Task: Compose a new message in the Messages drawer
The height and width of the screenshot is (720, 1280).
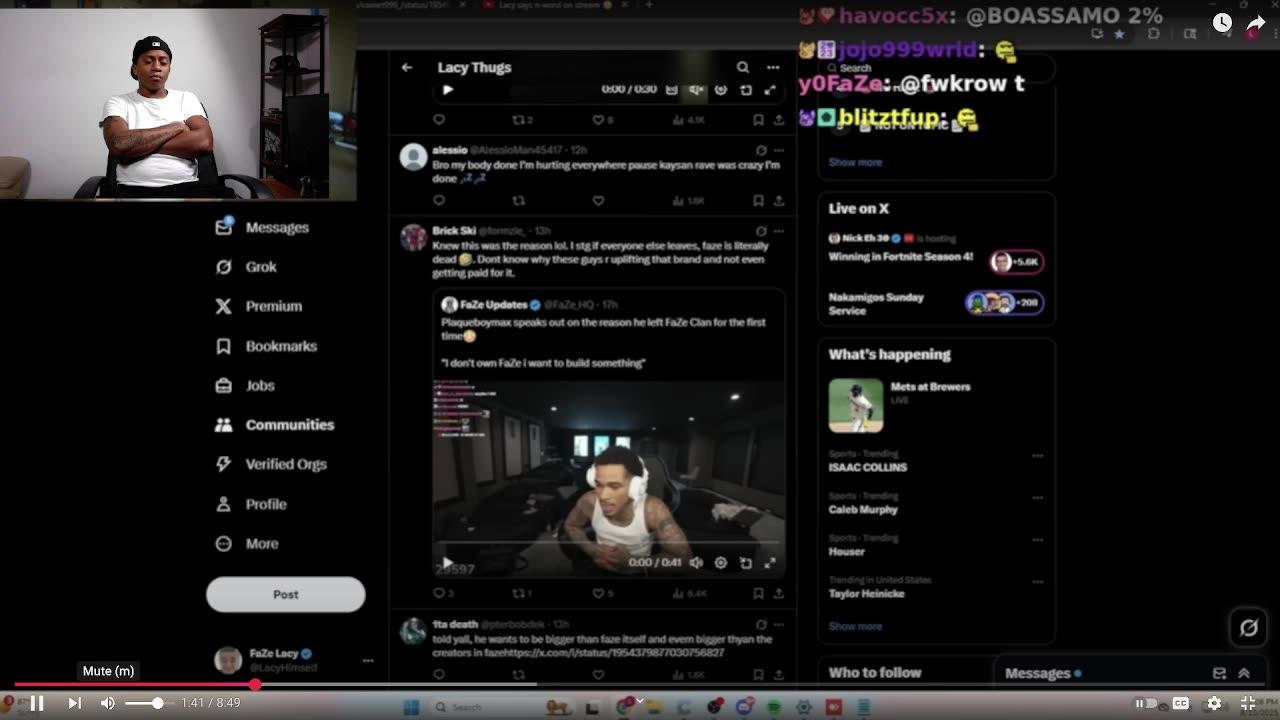Action: pos(1219,674)
